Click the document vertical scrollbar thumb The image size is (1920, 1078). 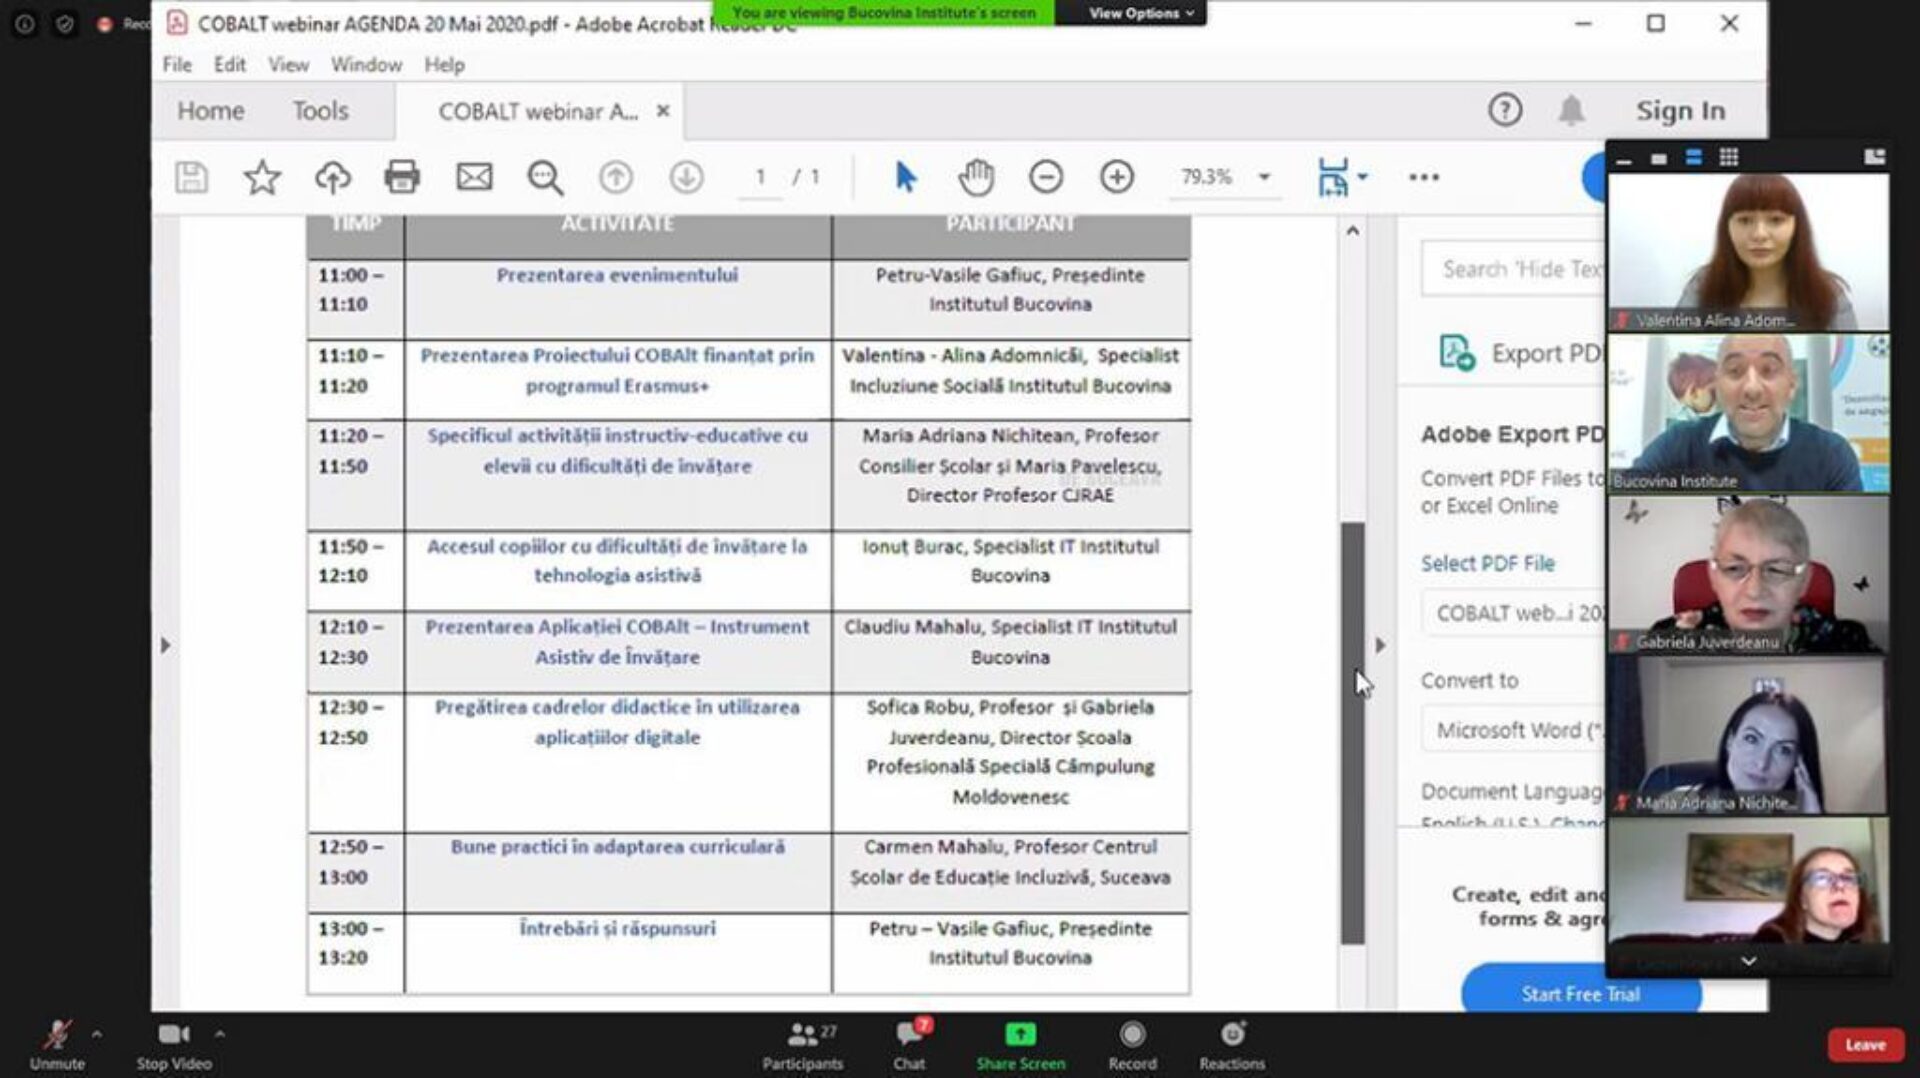pyautogui.click(x=1352, y=732)
